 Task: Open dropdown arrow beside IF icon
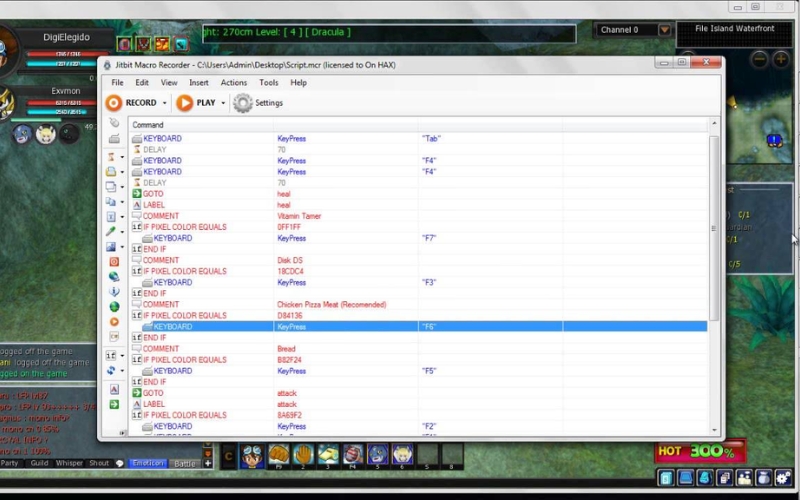pos(122,356)
